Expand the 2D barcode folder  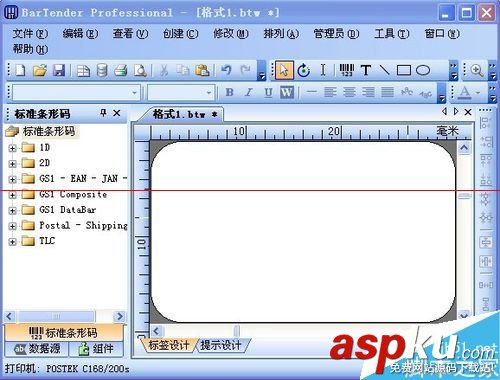12,164
